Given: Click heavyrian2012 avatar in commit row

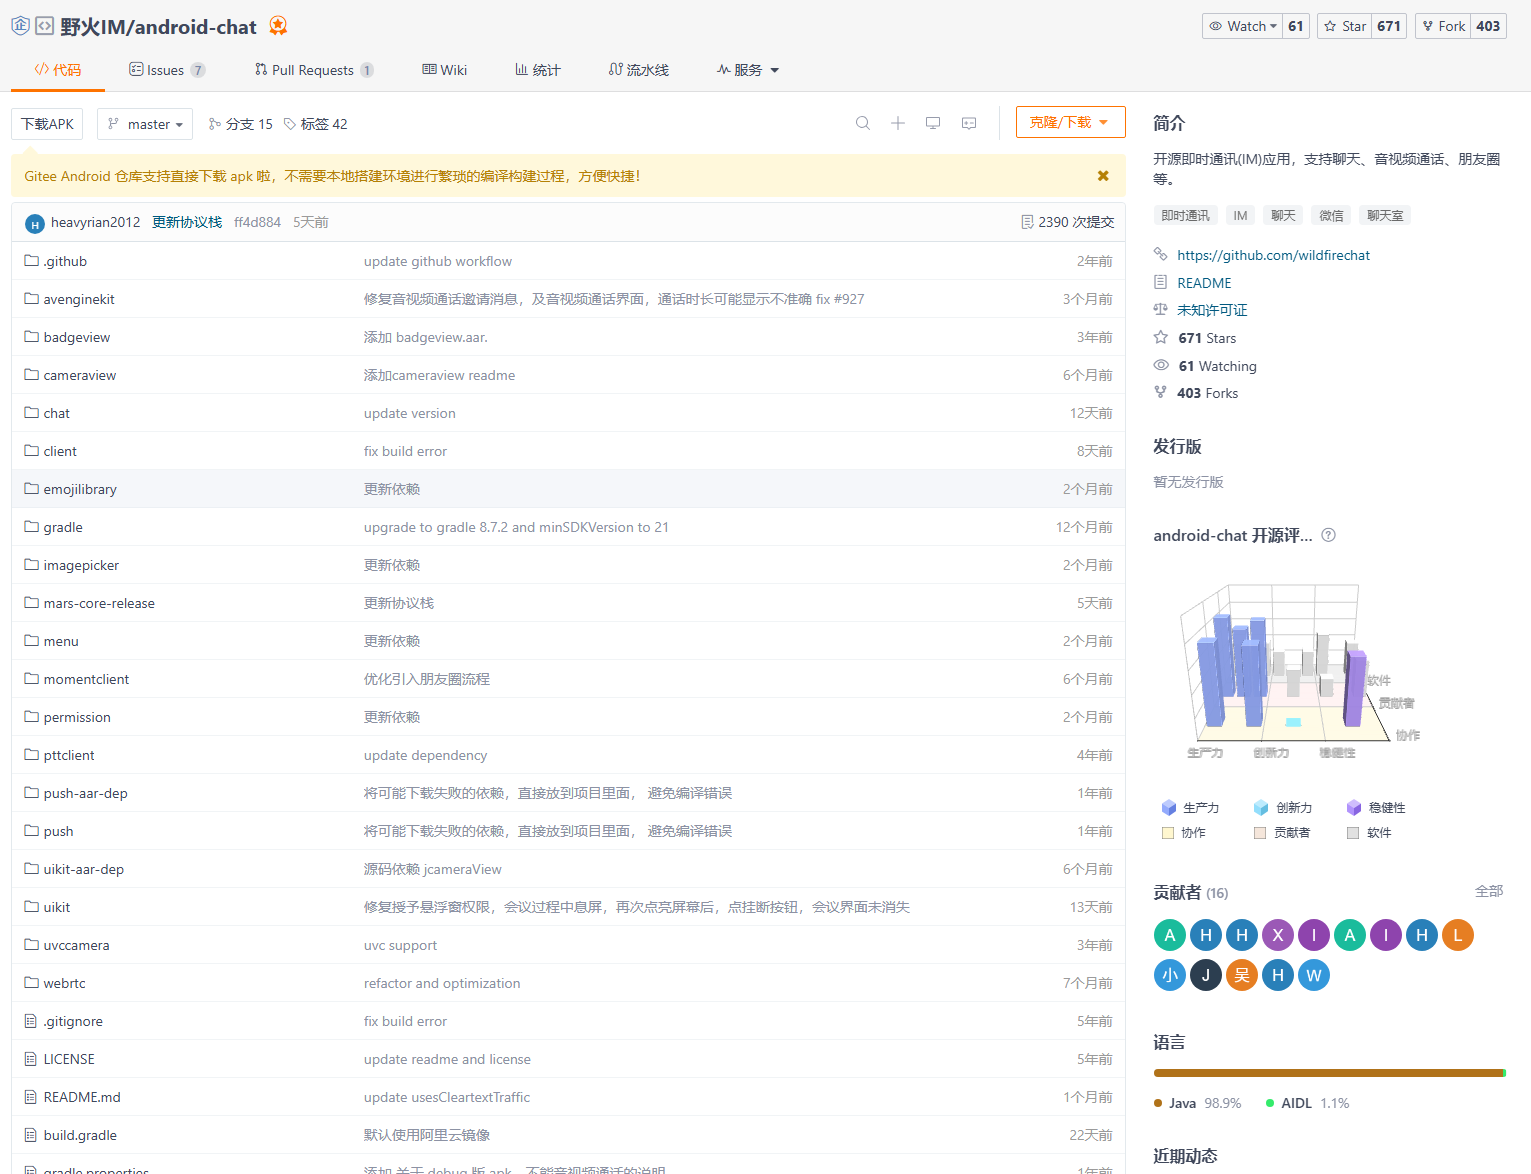Looking at the screenshot, I should pos(35,223).
